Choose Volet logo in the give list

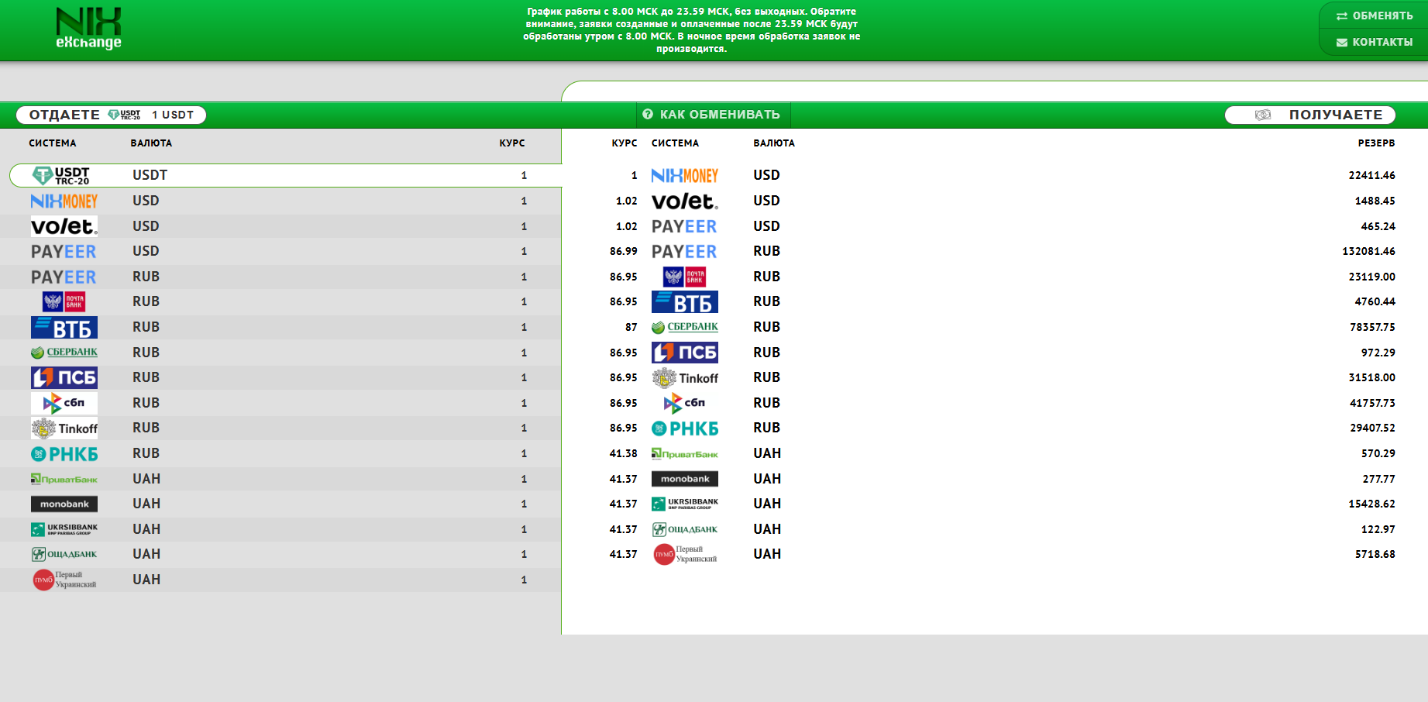[64, 226]
